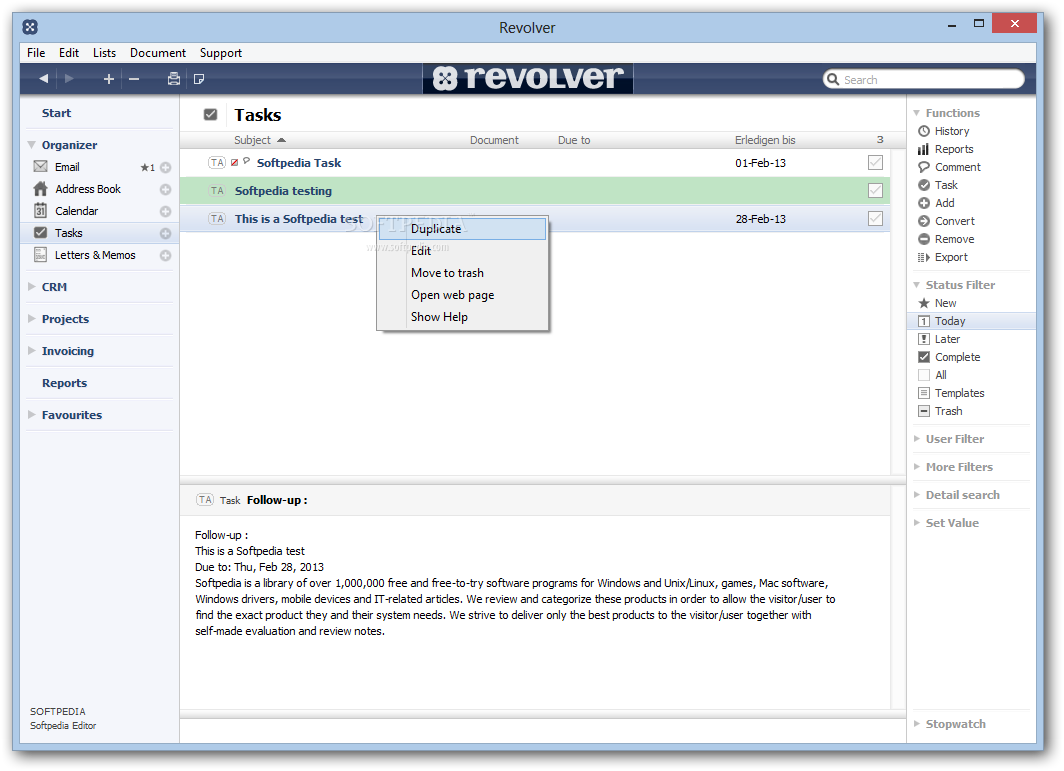Add task with plus beside Tasks
The height and width of the screenshot is (771, 1064).
tap(166, 233)
